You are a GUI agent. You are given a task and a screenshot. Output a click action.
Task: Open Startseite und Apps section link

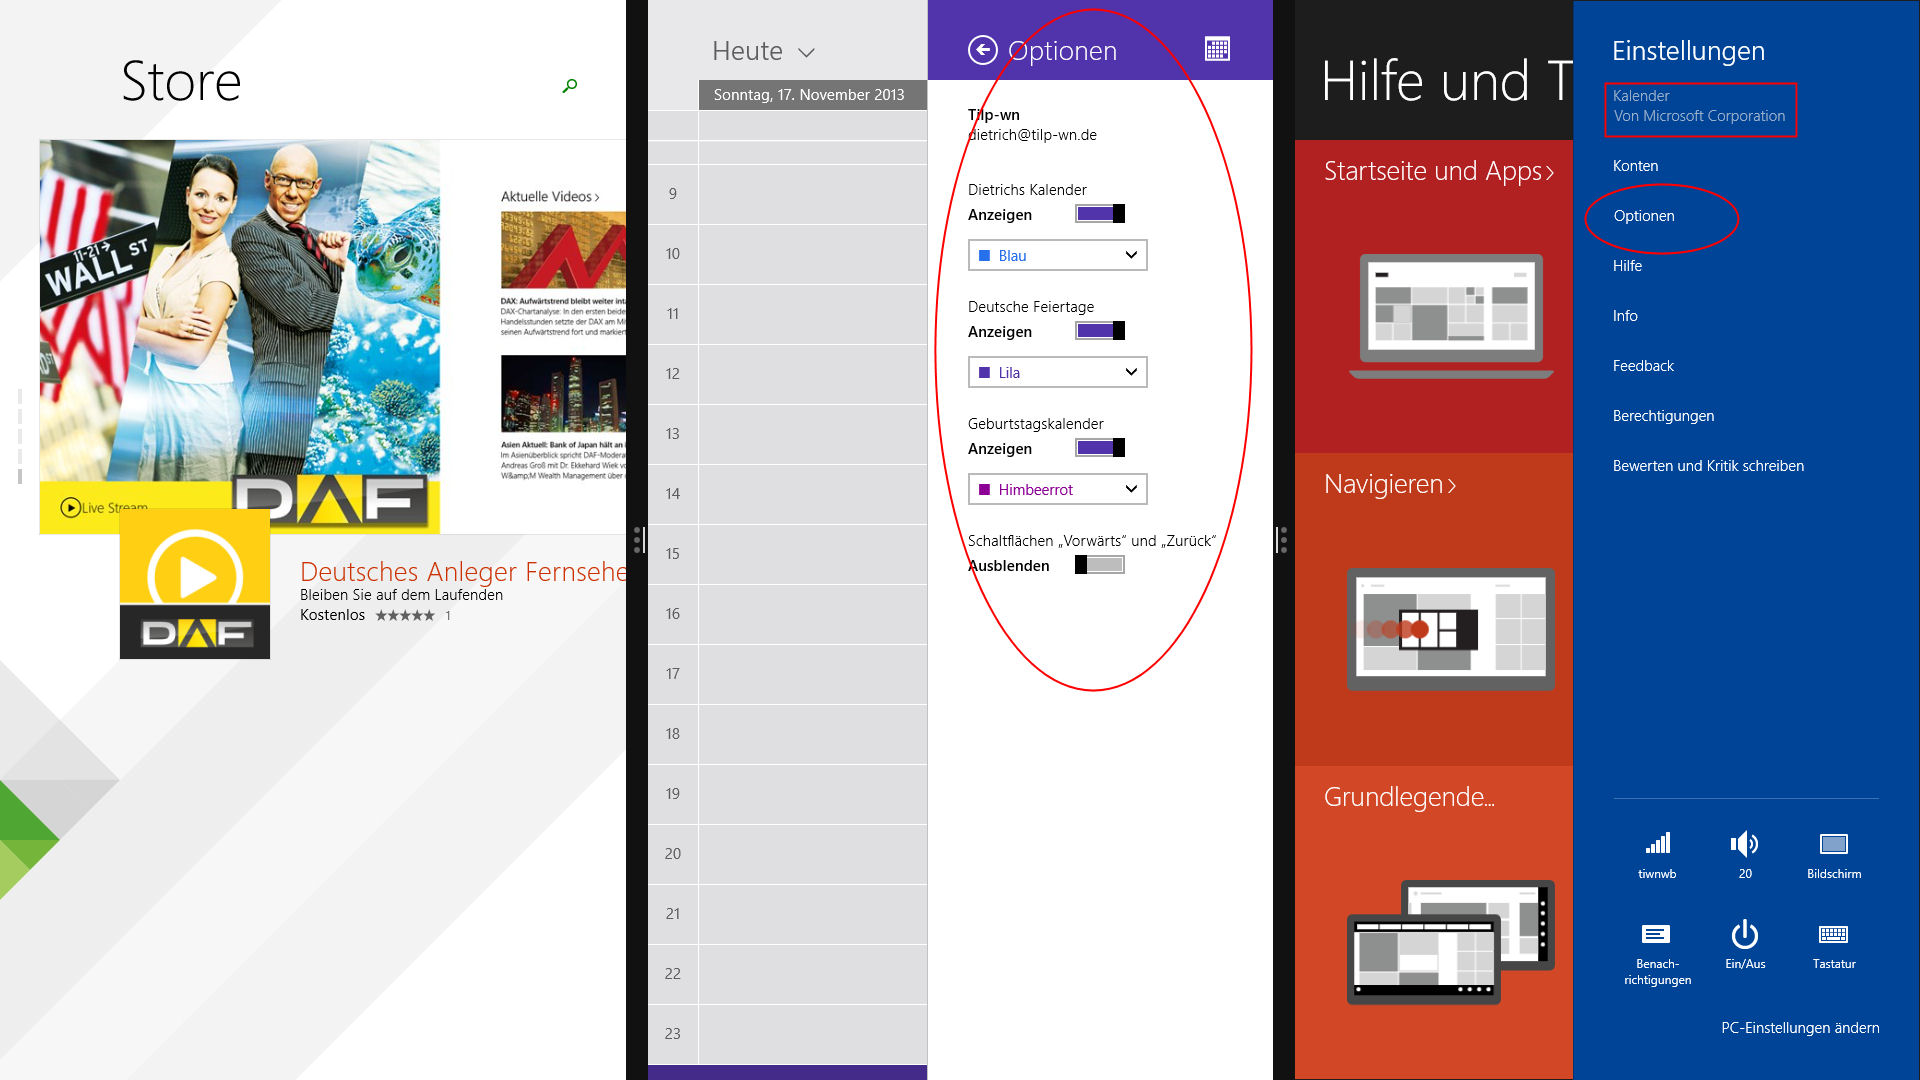point(1438,172)
